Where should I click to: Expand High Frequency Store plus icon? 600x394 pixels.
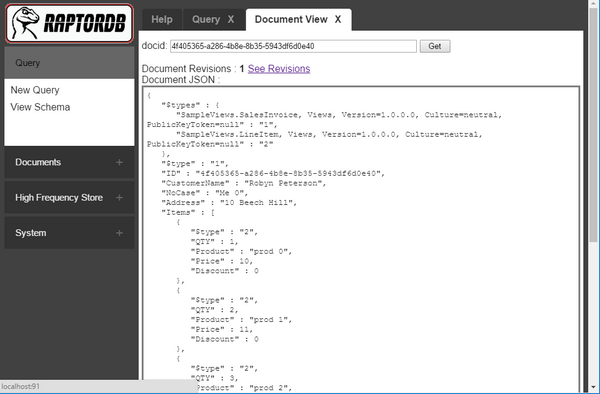coord(119,198)
